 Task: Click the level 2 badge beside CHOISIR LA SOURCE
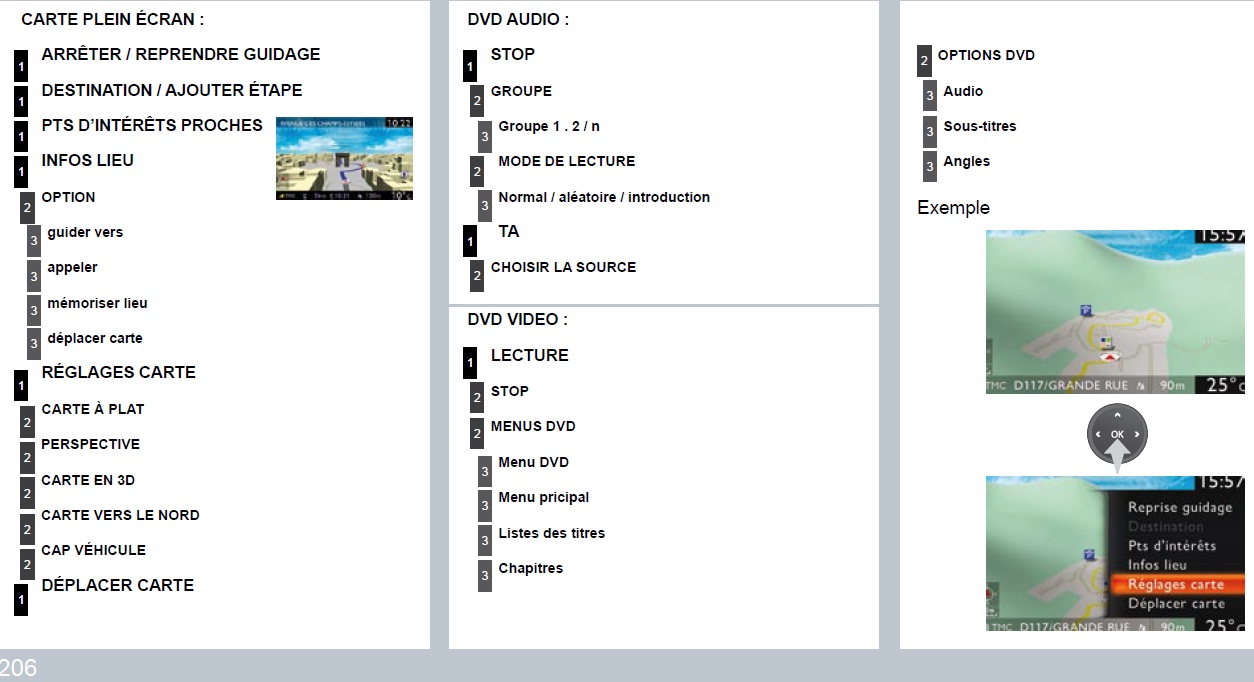point(477,275)
